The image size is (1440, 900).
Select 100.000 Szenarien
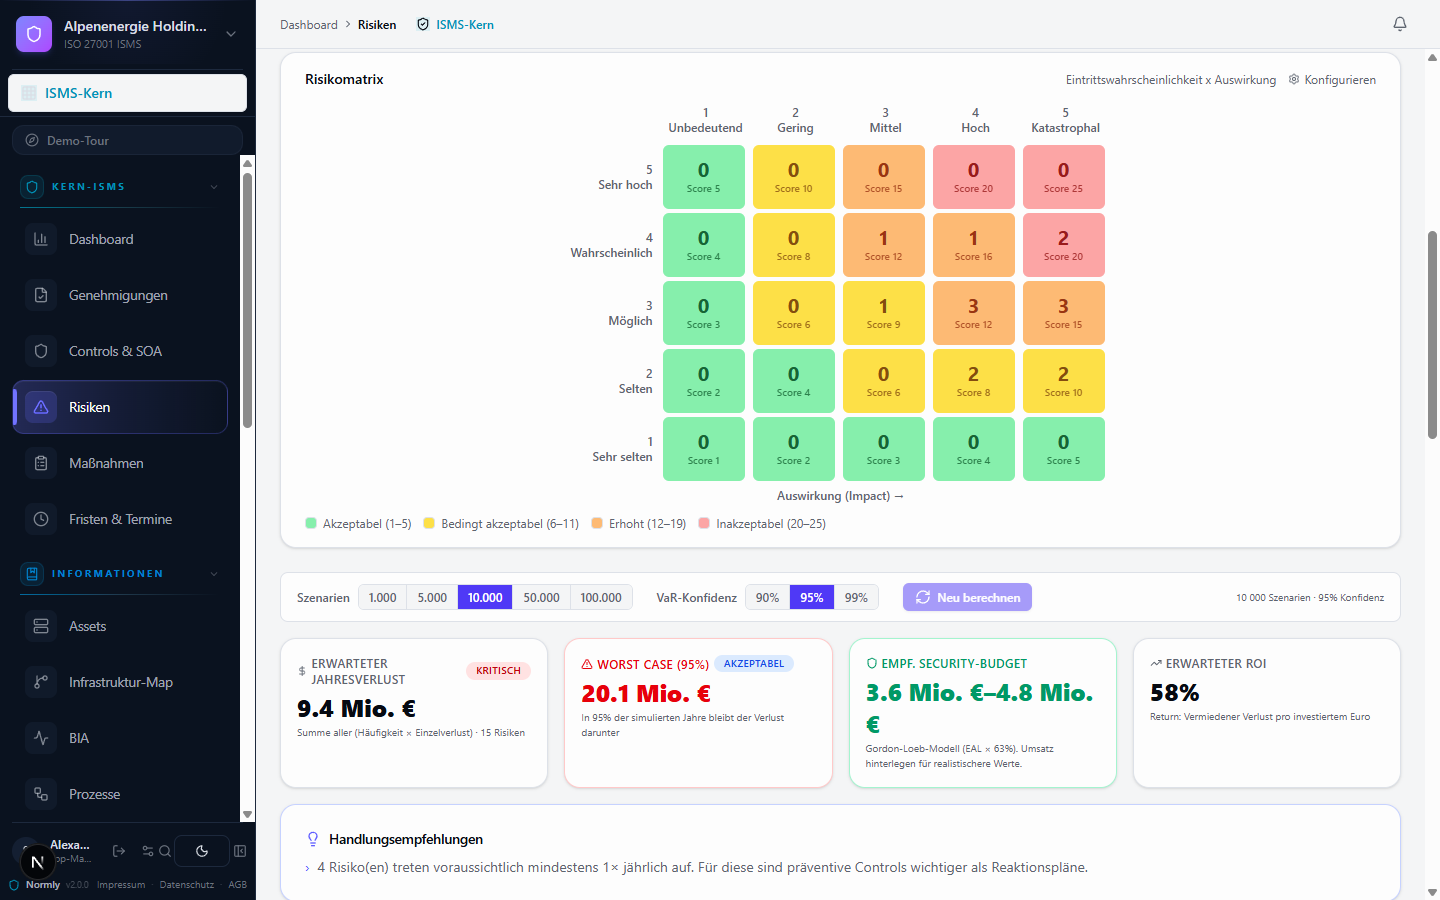coord(601,597)
